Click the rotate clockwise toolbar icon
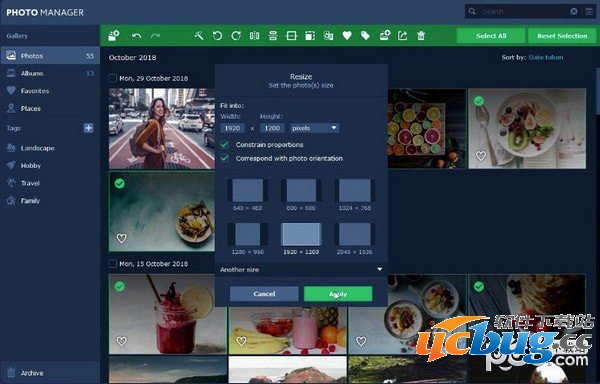Screen dimensions: 600x384 [x=236, y=36]
